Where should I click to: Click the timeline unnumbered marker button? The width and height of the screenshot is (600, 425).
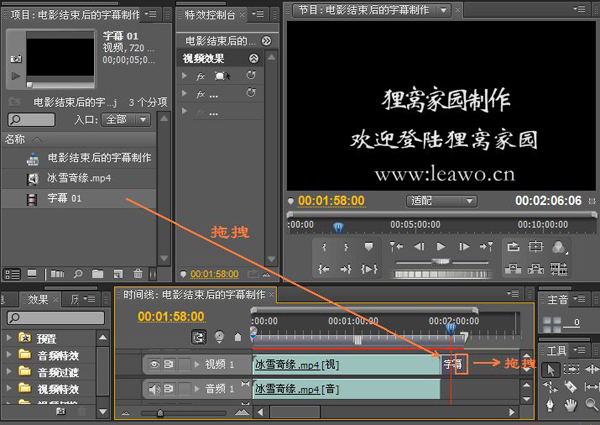point(238,337)
